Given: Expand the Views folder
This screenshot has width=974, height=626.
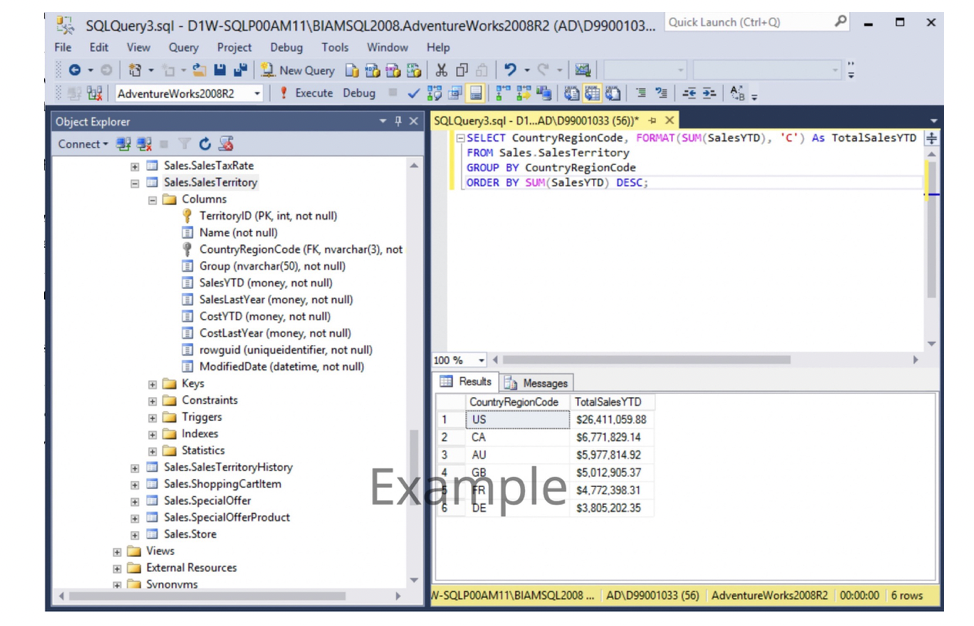Looking at the screenshot, I should [117, 552].
